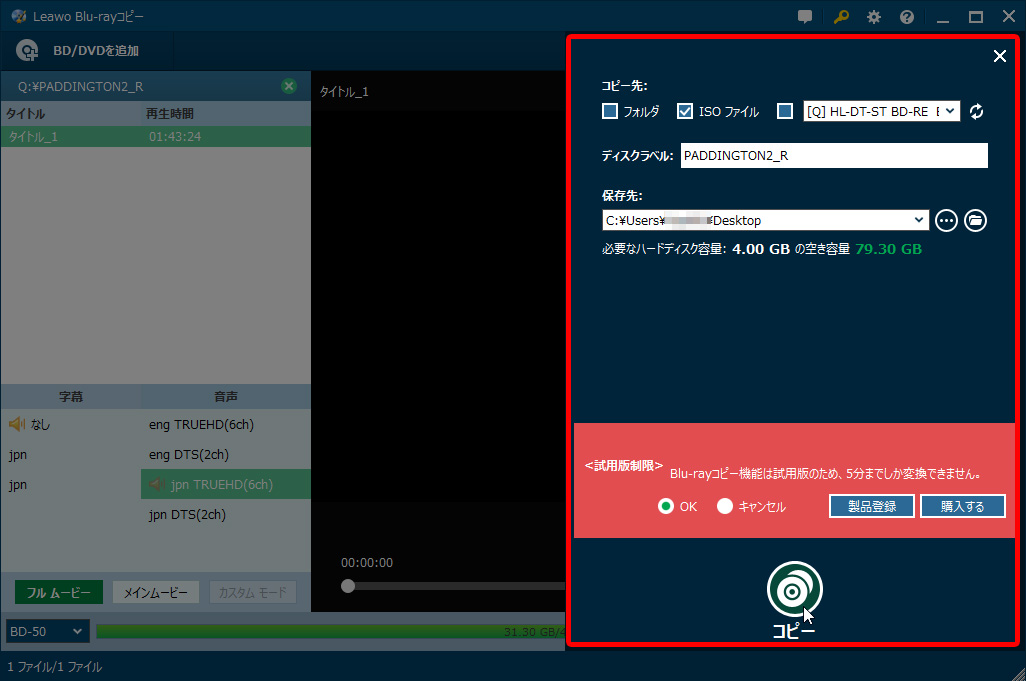Open the browse dialog with ellipsis icon
The height and width of the screenshot is (681, 1026).
pos(946,220)
